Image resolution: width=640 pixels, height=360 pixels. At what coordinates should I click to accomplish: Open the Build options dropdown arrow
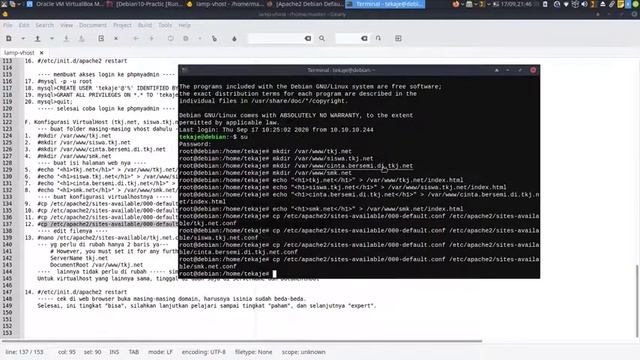coord(200,38)
